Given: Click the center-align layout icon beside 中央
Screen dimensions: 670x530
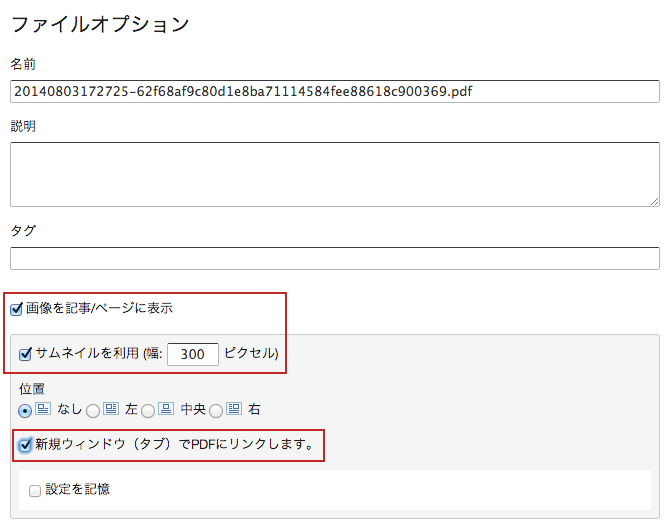Looking at the screenshot, I should tap(166, 409).
